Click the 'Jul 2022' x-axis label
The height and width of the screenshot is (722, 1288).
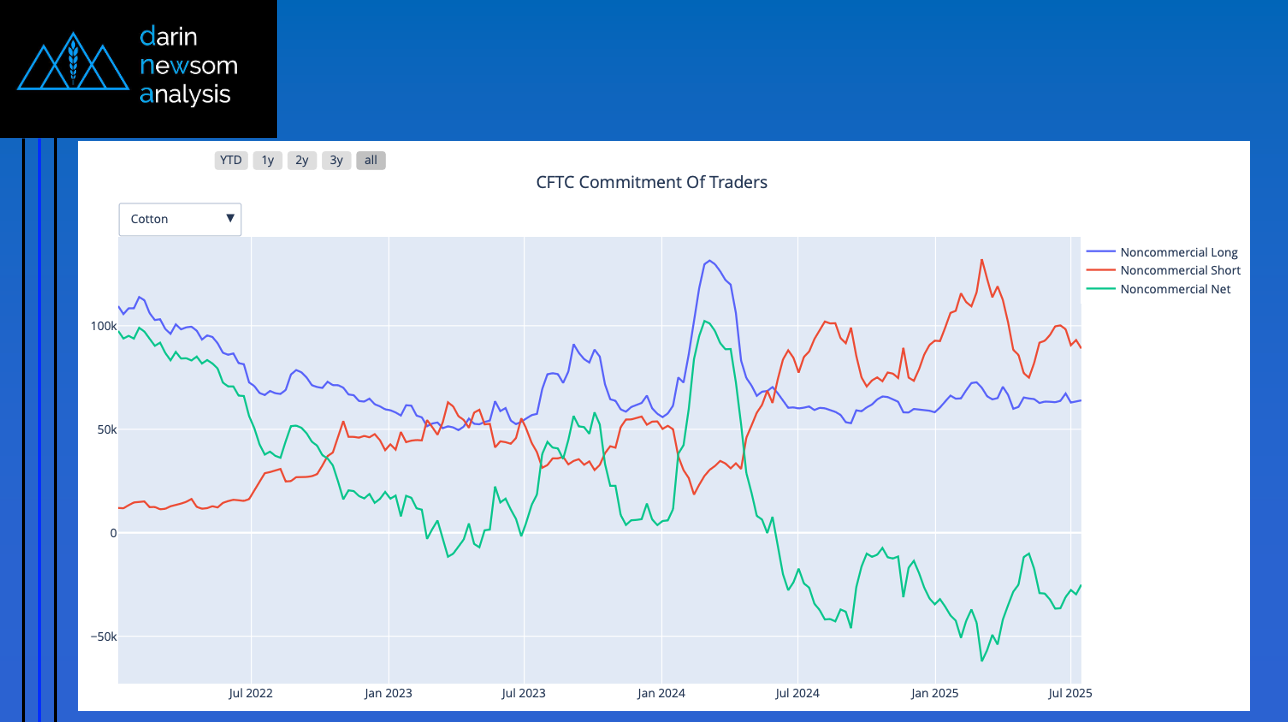251,692
